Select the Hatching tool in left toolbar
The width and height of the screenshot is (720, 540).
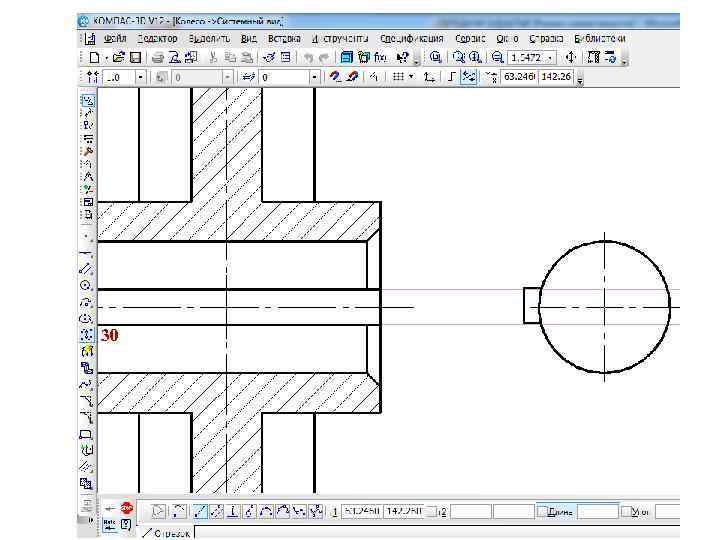pos(87,465)
